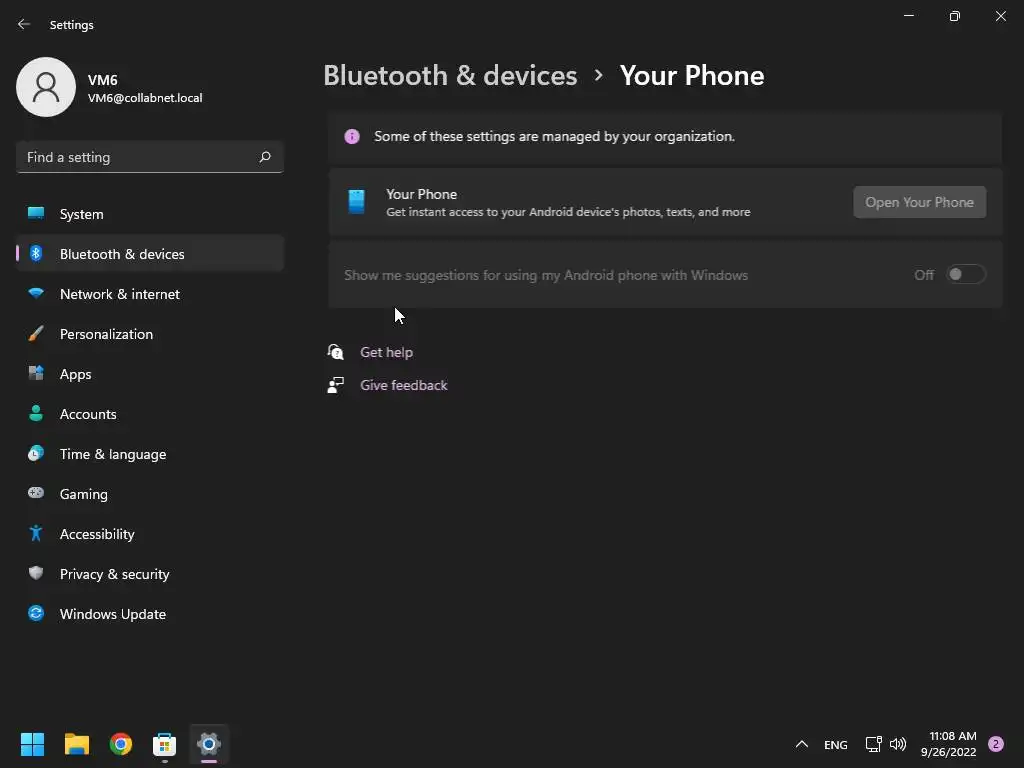This screenshot has width=1024, height=768.
Task: Click 'Show me suggestions for using my Android' text
Action: [x=545, y=275]
